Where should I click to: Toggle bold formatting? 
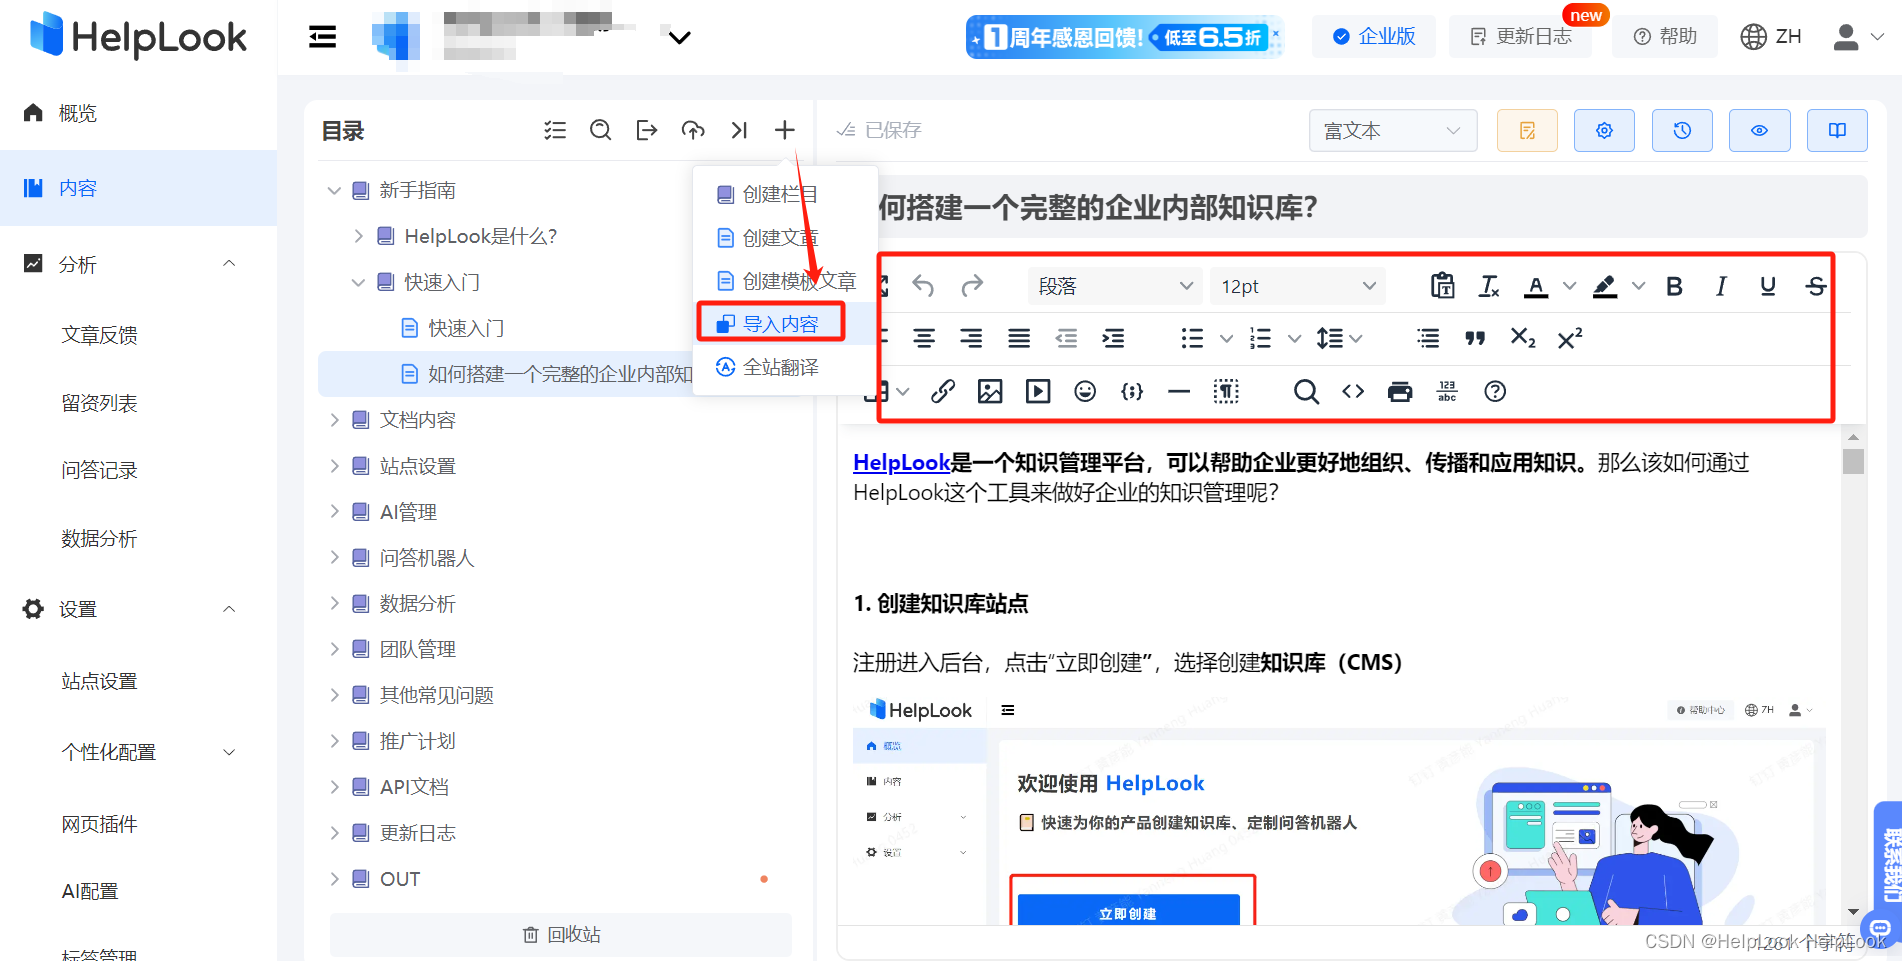click(1674, 286)
